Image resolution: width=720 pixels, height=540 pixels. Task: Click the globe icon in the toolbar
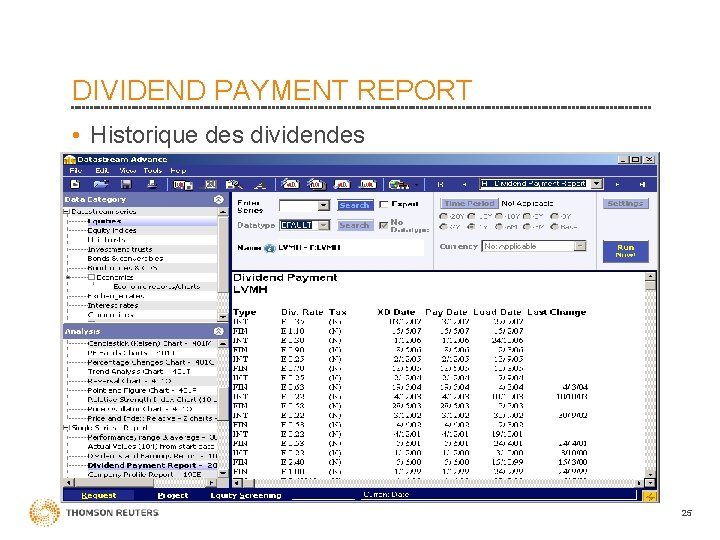click(399, 185)
